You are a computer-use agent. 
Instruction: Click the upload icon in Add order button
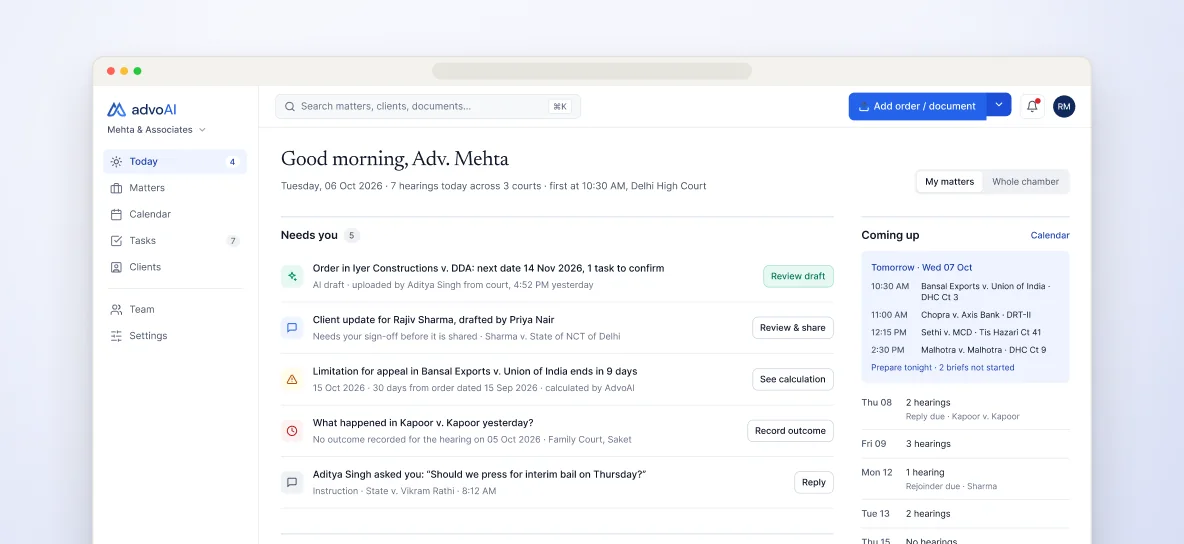point(864,107)
